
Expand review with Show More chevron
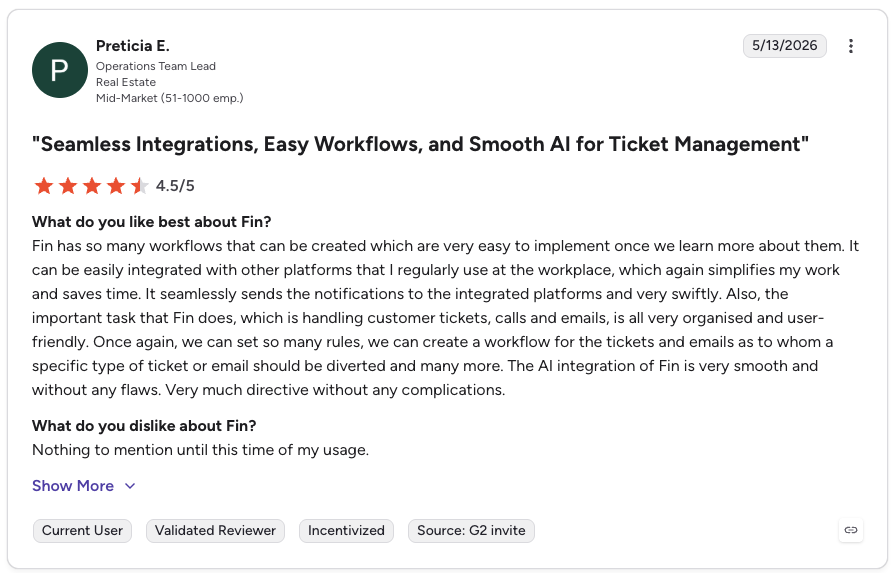[130, 486]
